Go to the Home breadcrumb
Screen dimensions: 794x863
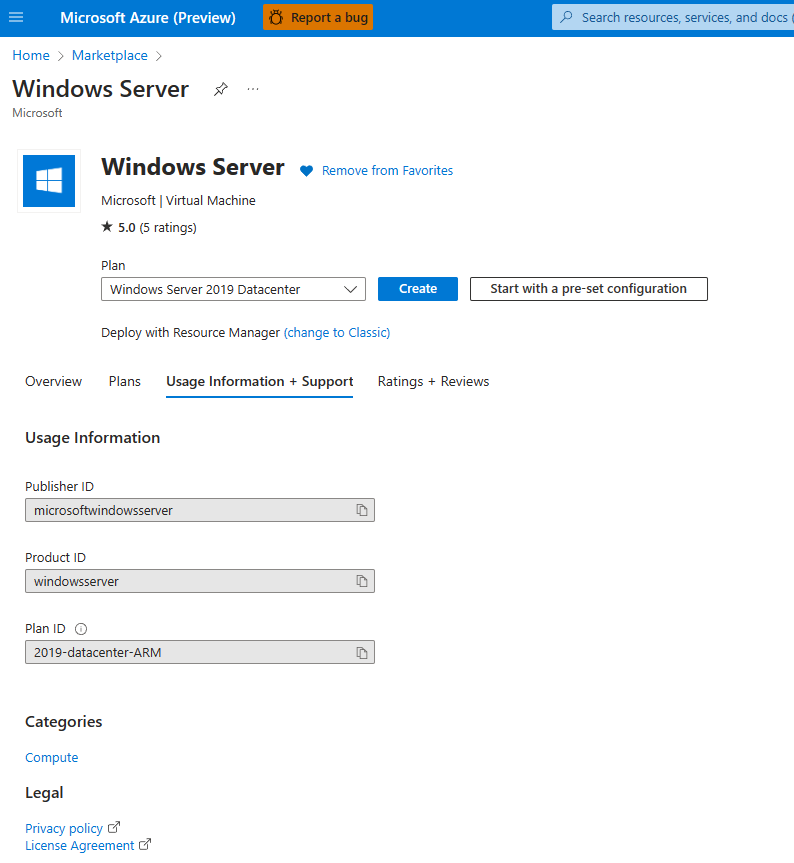[31, 56]
